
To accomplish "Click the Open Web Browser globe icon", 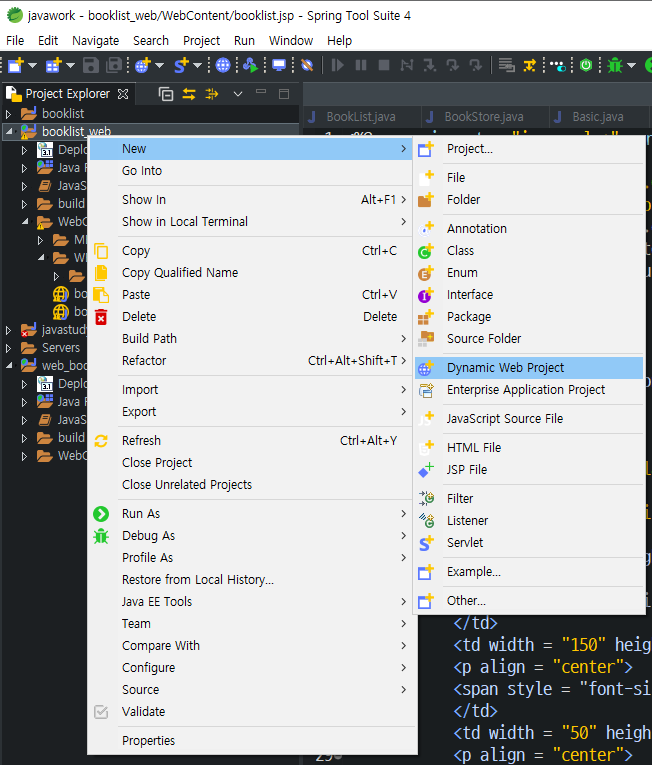I will coord(223,65).
